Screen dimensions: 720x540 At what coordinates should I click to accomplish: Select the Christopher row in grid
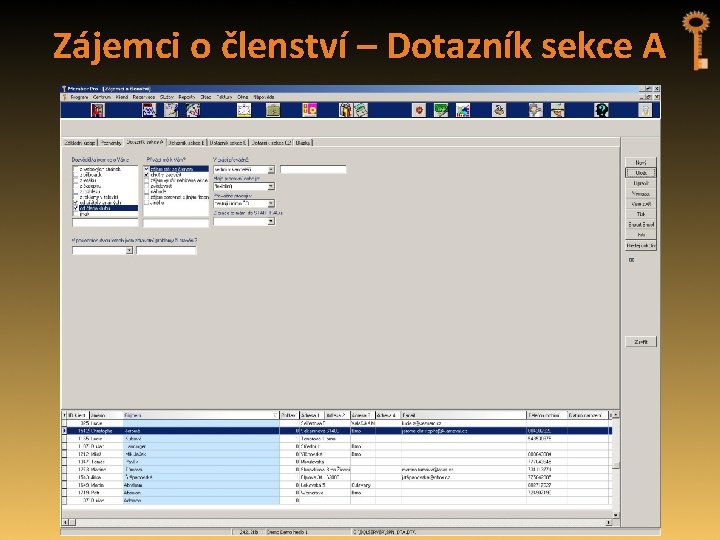338,431
